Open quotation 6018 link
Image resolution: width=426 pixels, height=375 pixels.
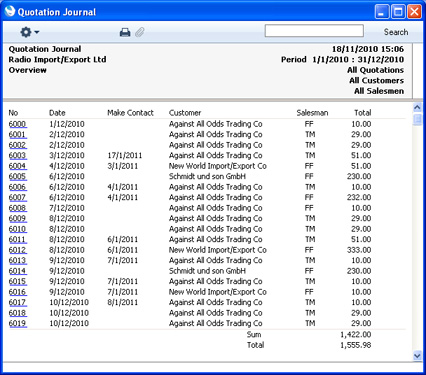coord(18,313)
